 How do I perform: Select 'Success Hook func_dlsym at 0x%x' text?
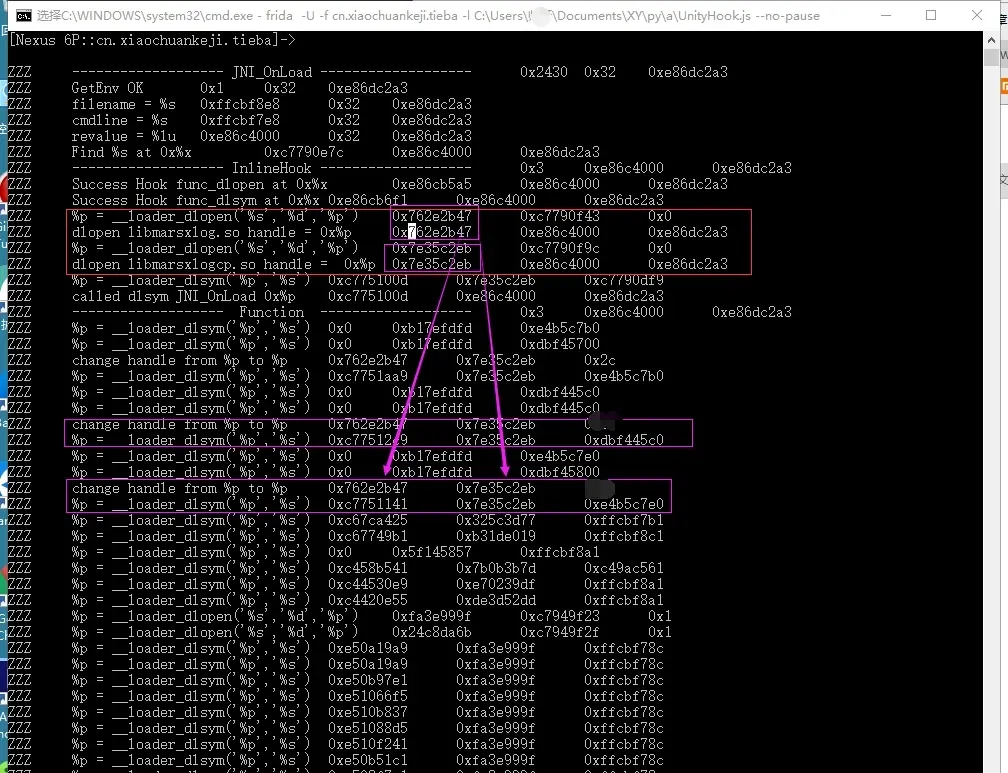pos(196,200)
